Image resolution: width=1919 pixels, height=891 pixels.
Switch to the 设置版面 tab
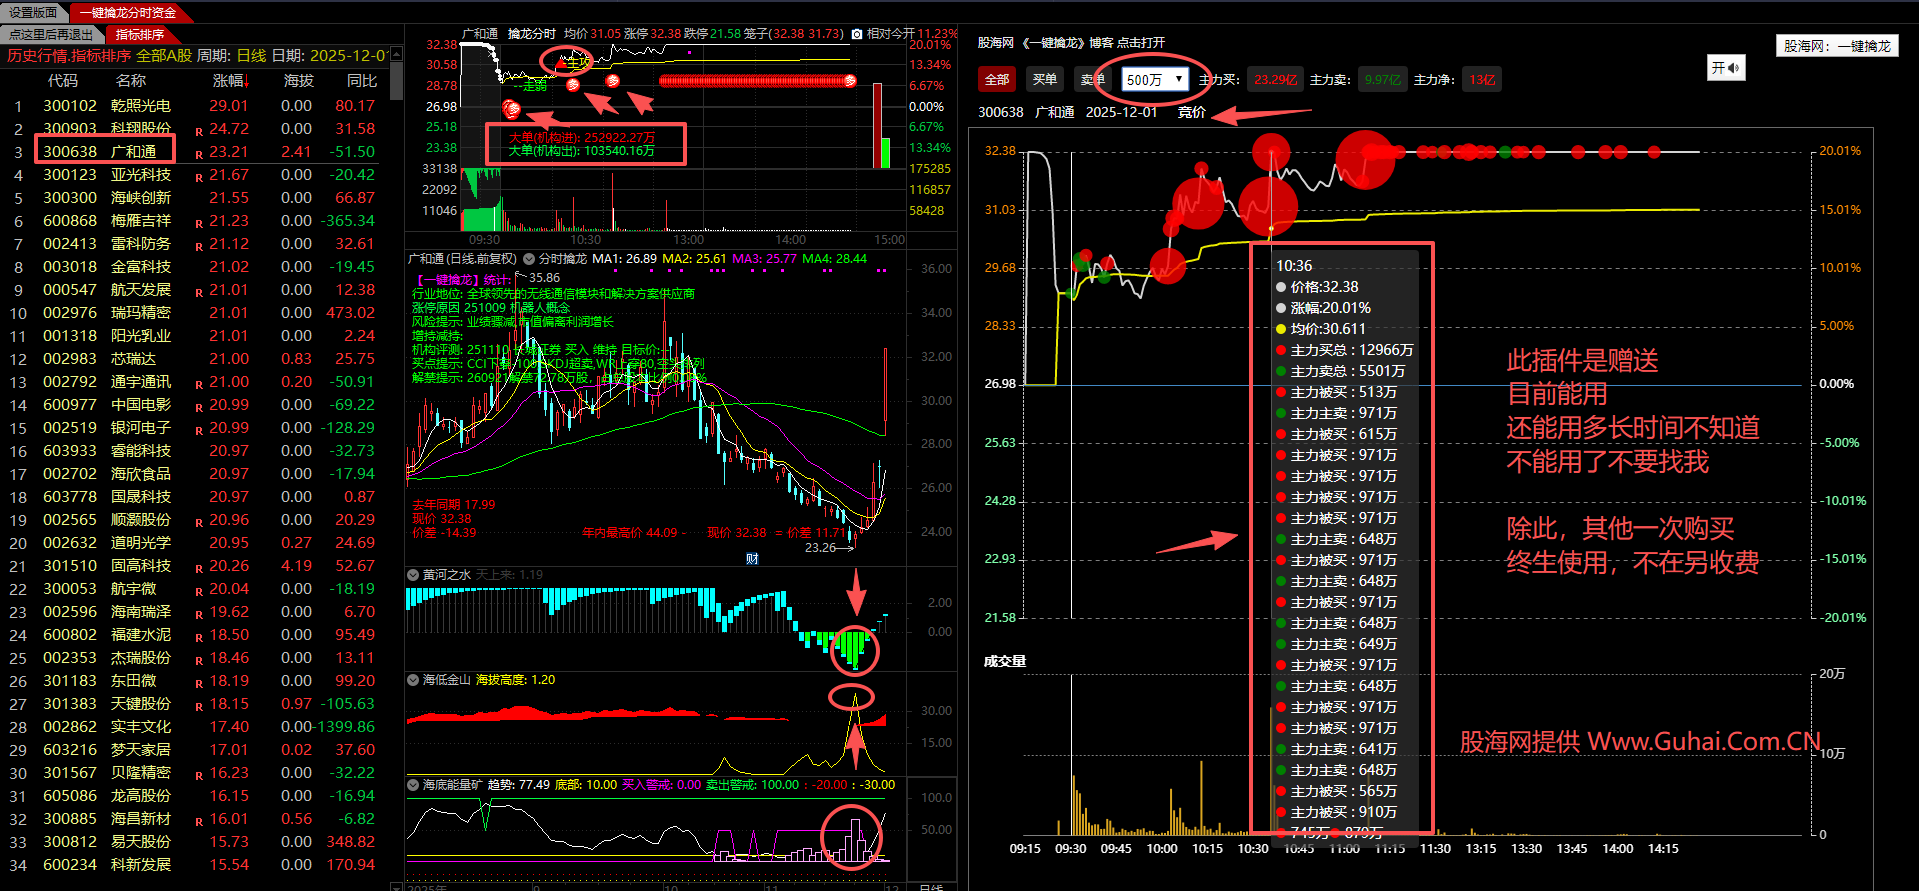[x=33, y=13]
